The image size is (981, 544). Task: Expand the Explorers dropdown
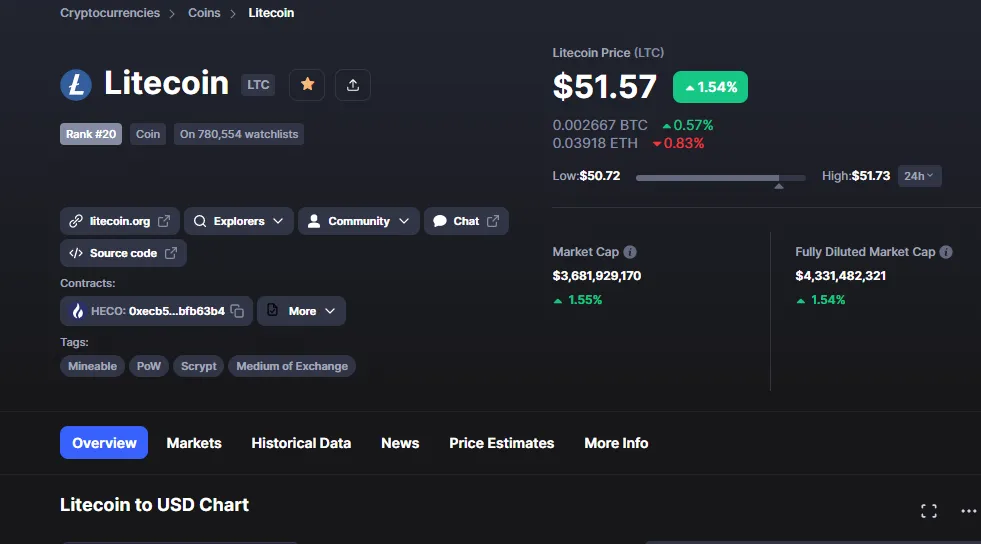(238, 221)
